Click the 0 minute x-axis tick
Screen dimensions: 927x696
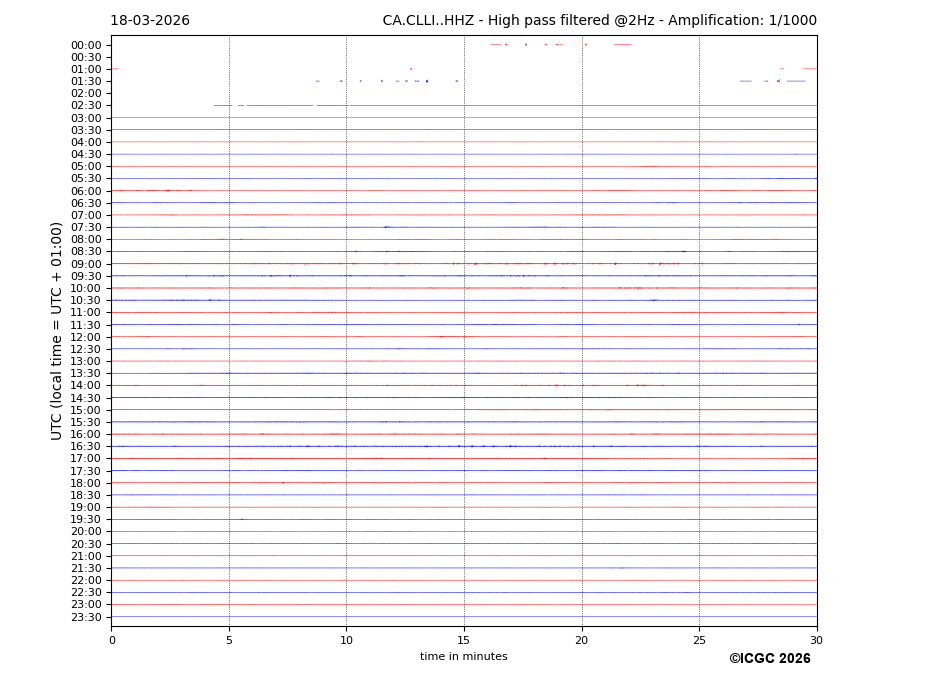click(112, 640)
